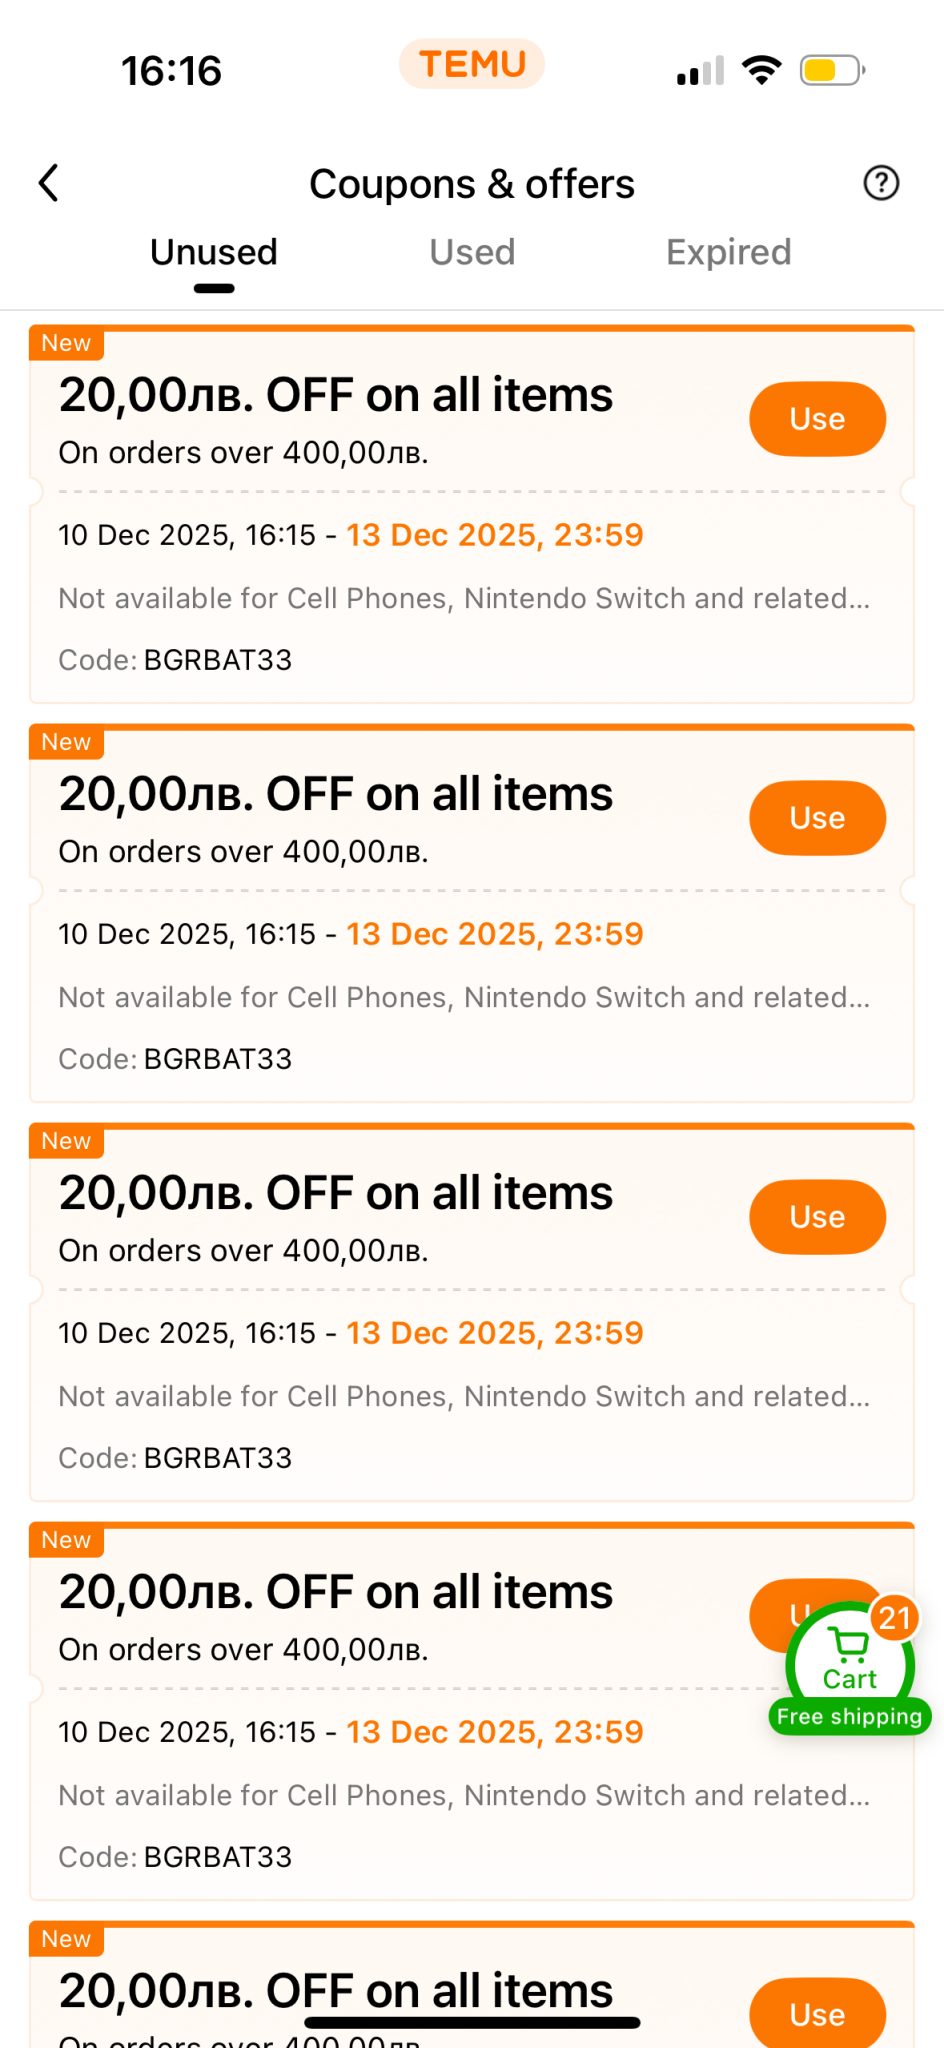Tap the back arrow icon
The width and height of the screenshot is (944, 2048).
49,183
